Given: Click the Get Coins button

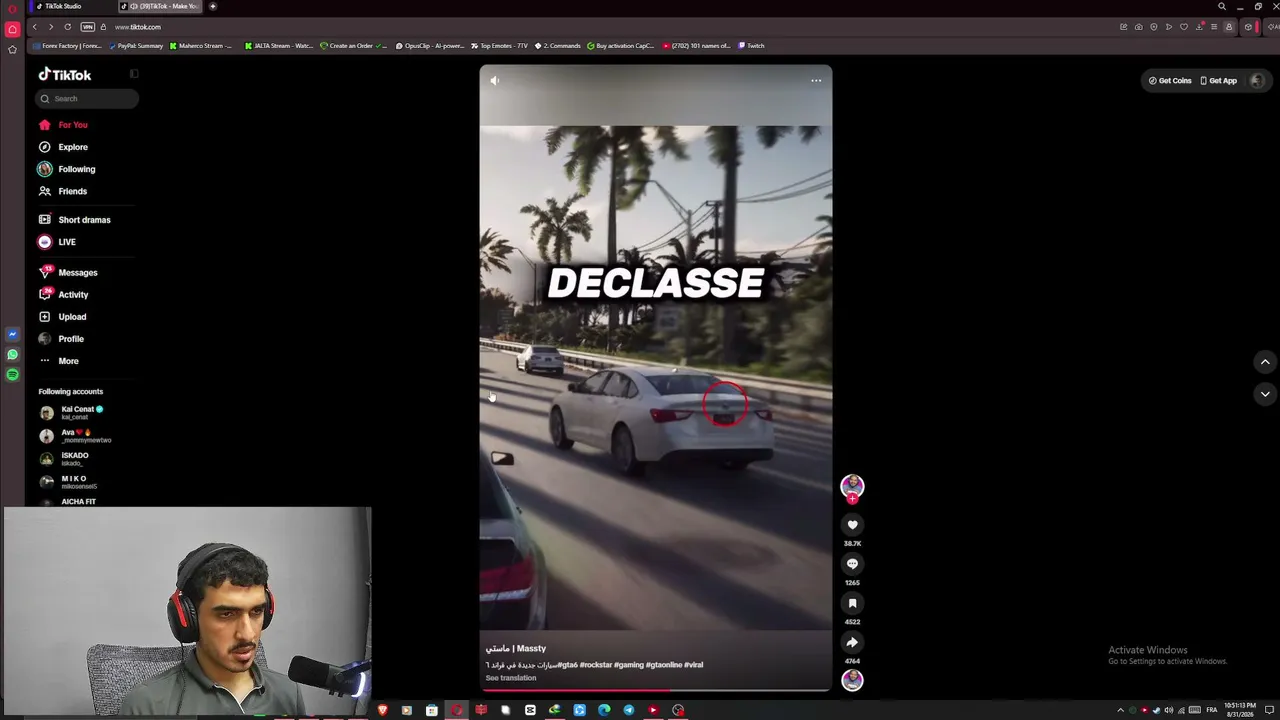Looking at the screenshot, I should point(1170,81).
